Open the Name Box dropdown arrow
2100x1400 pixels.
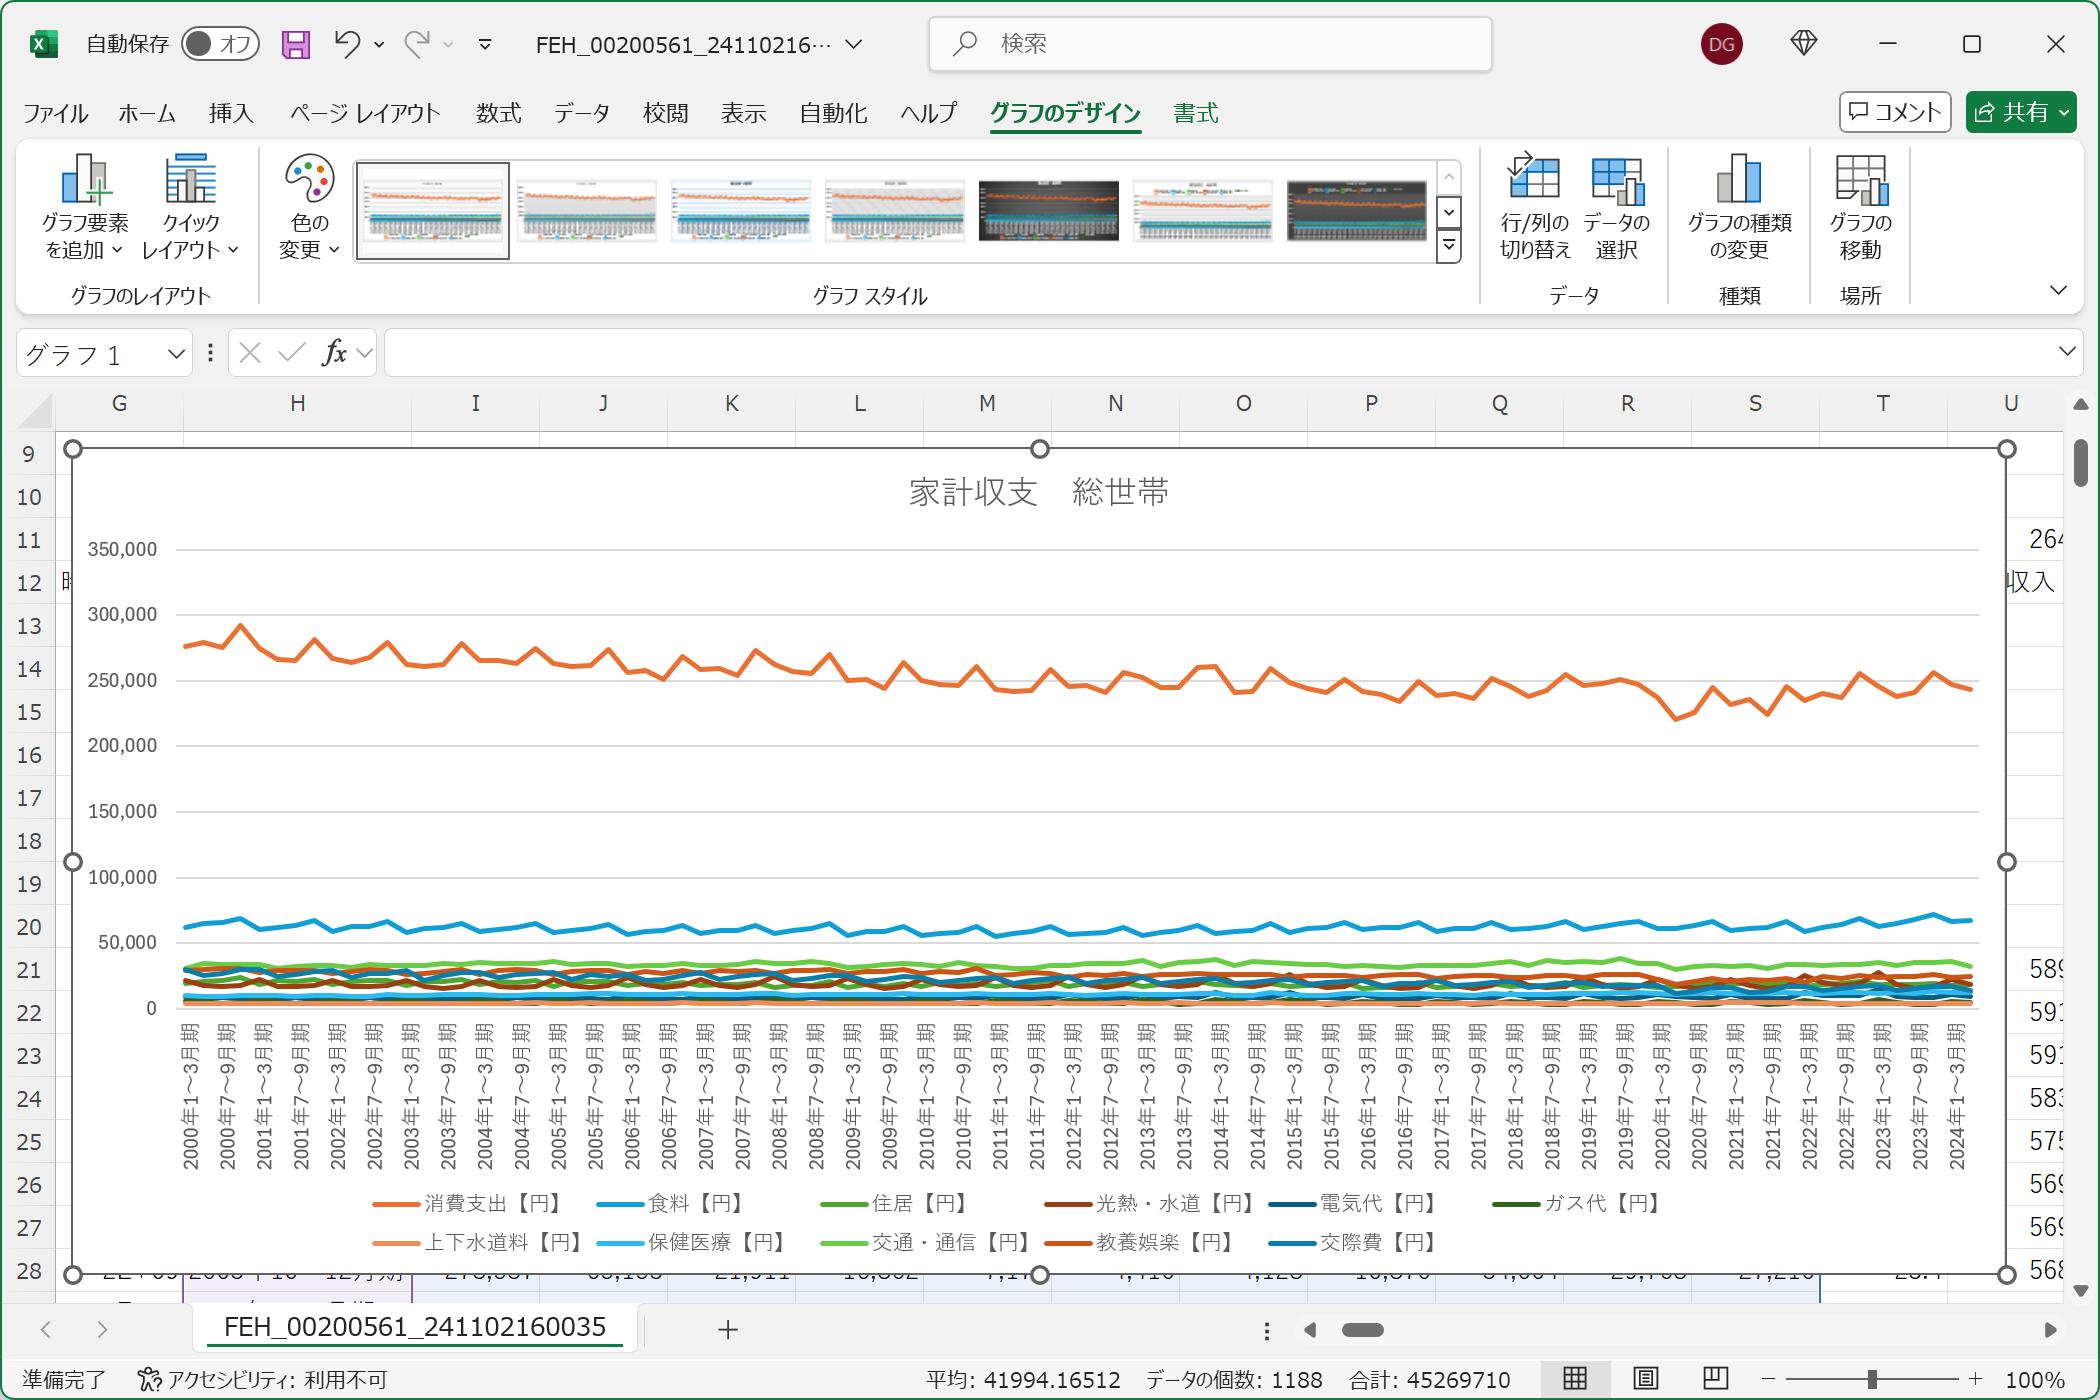(x=176, y=353)
